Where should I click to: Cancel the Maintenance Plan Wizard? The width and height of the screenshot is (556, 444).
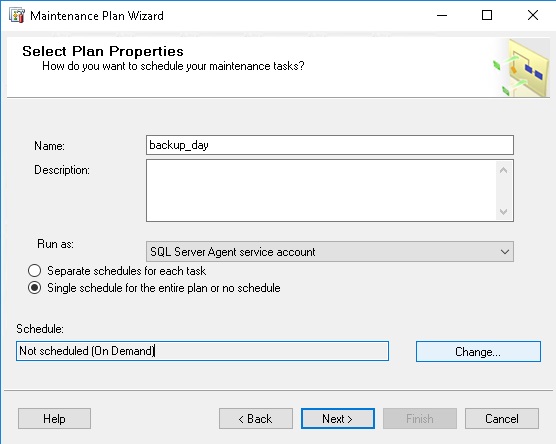[502, 419]
